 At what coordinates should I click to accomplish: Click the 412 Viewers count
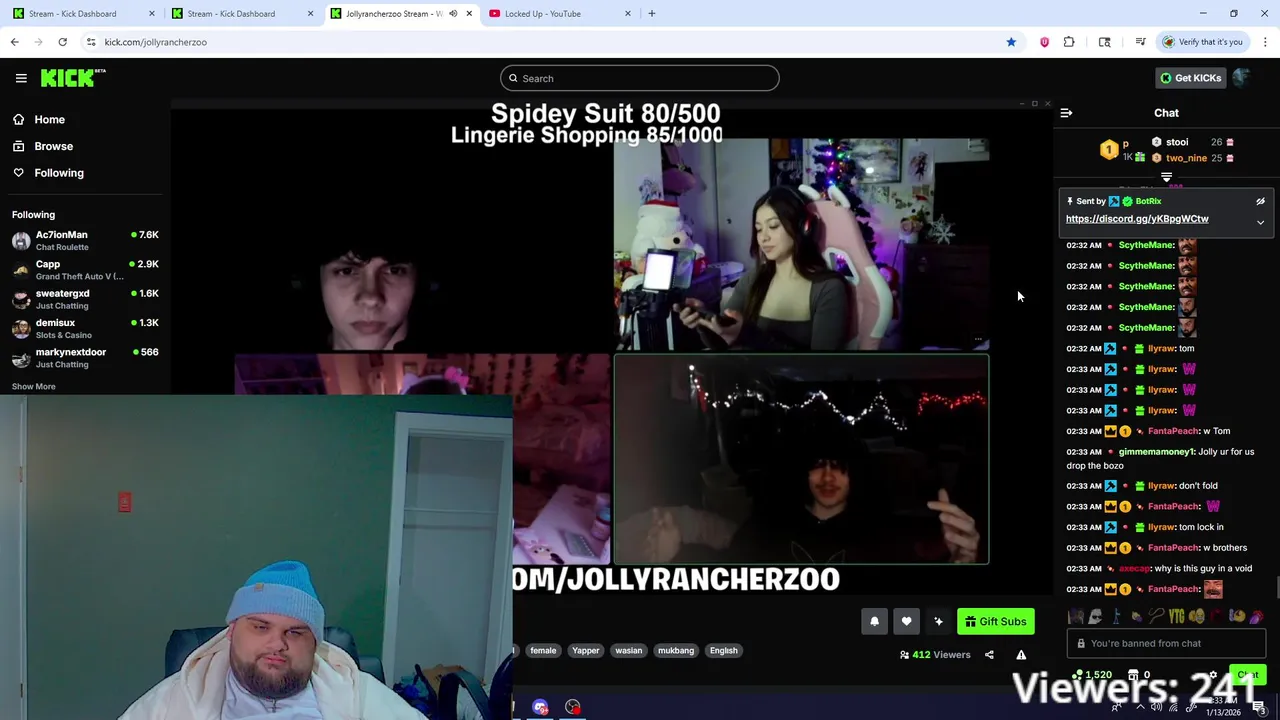pyautogui.click(x=935, y=655)
